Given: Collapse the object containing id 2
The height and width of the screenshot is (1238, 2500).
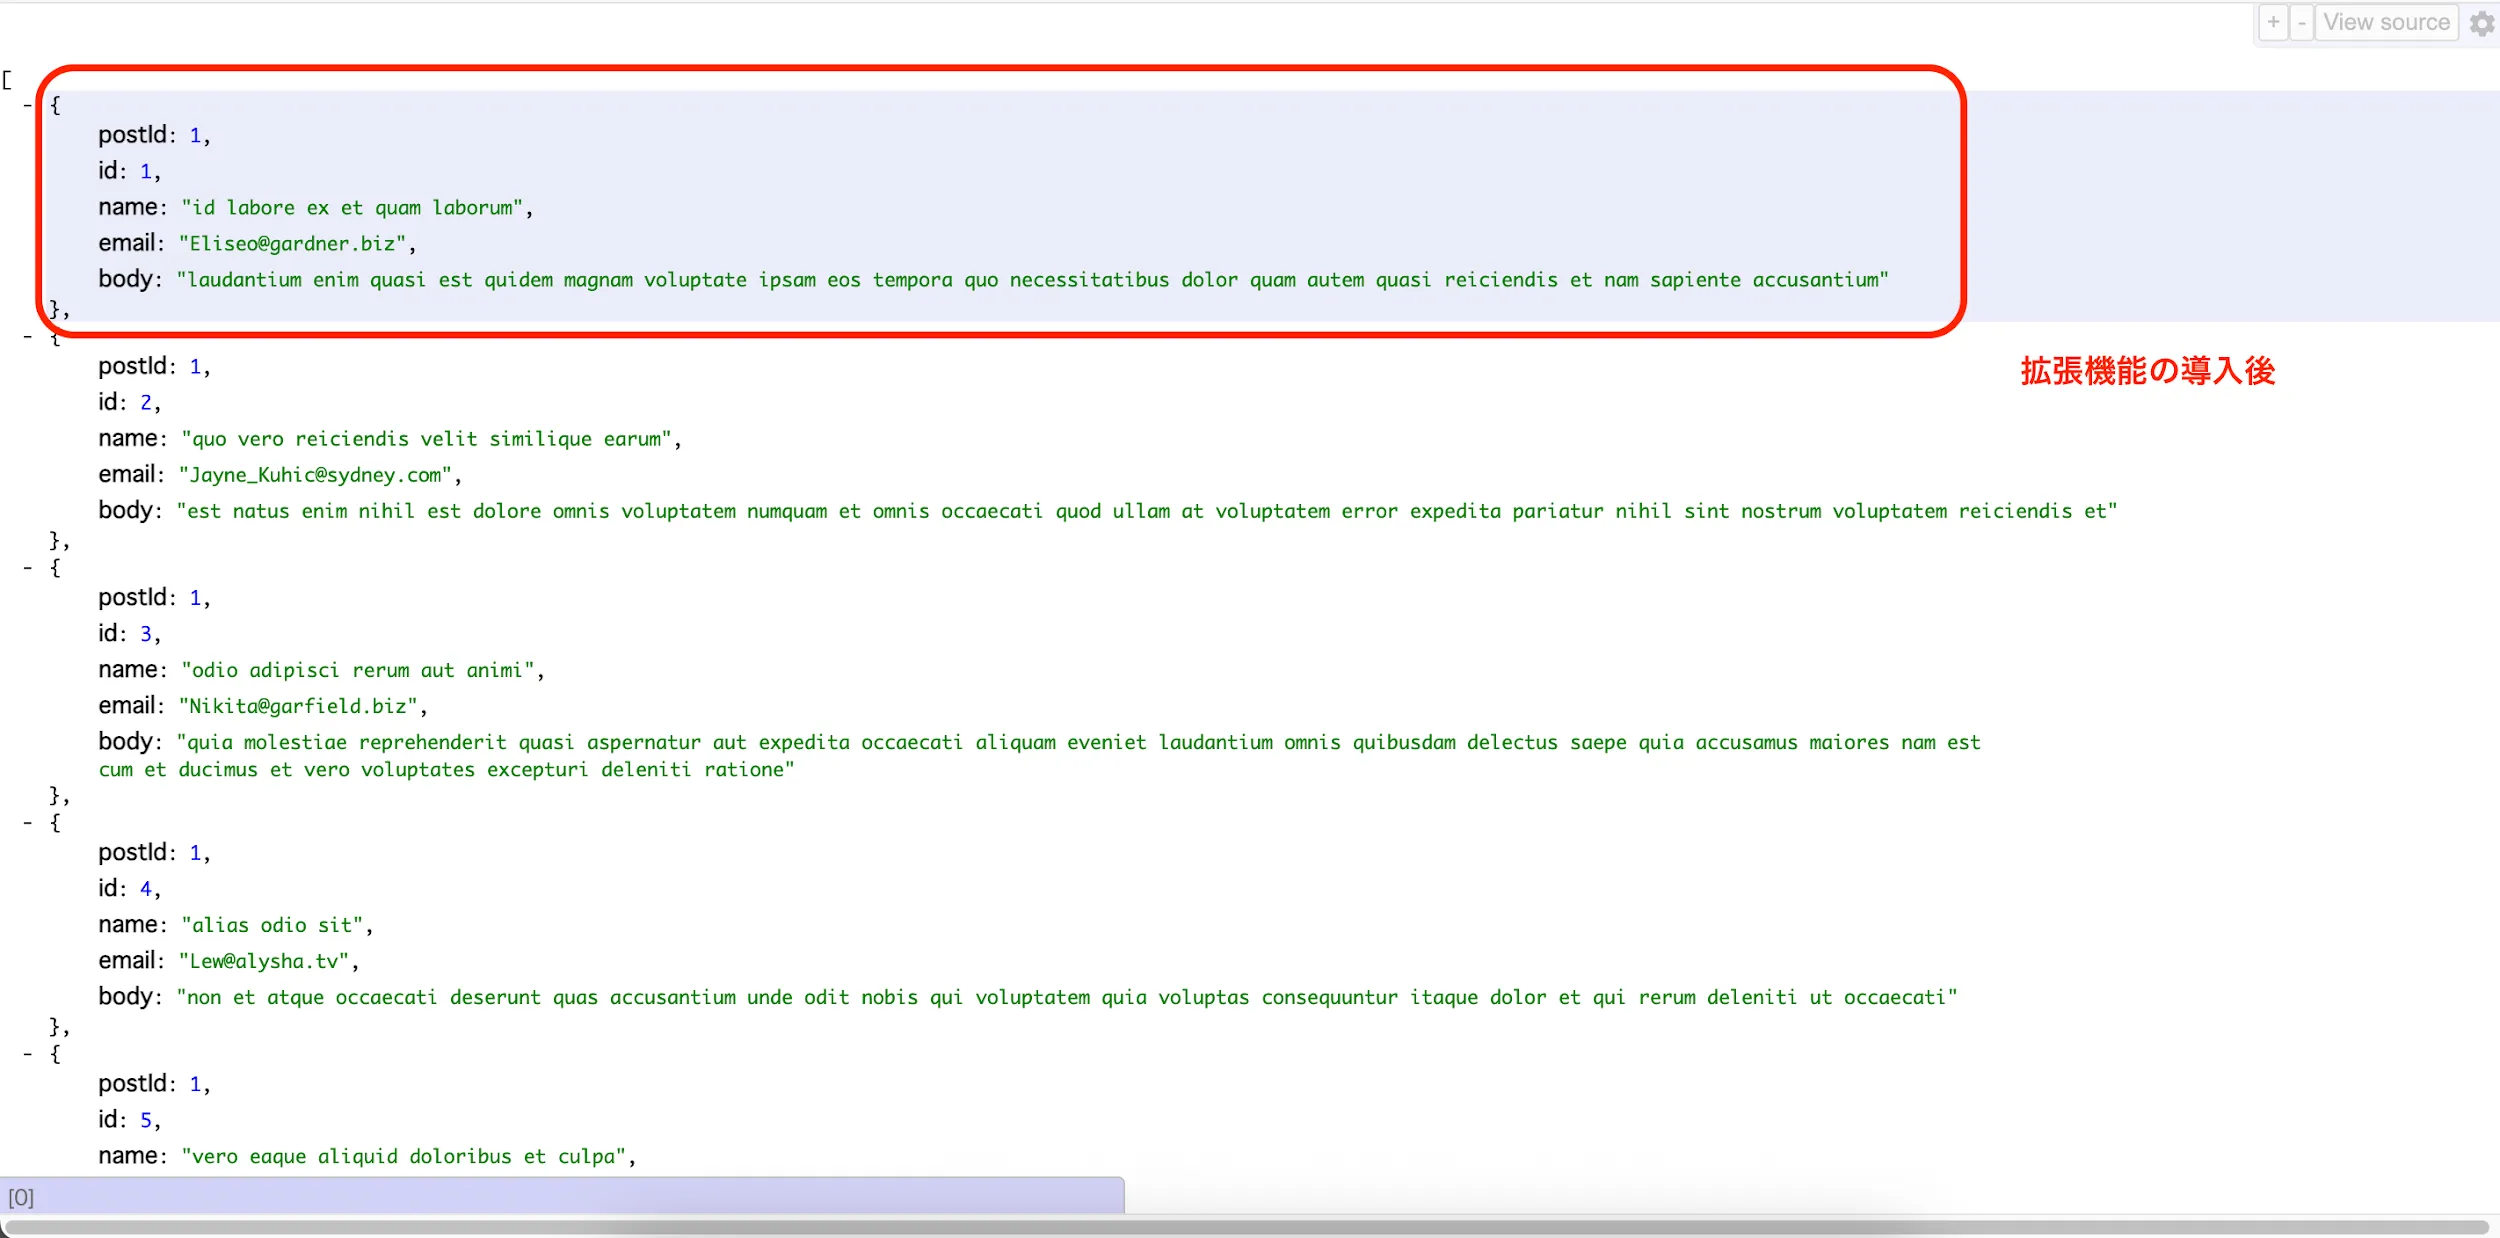Looking at the screenshot, I should (x=28, y=338).
